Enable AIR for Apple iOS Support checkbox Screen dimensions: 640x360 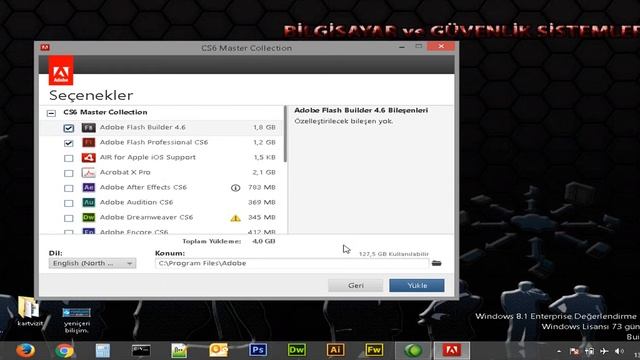point(69,158)
